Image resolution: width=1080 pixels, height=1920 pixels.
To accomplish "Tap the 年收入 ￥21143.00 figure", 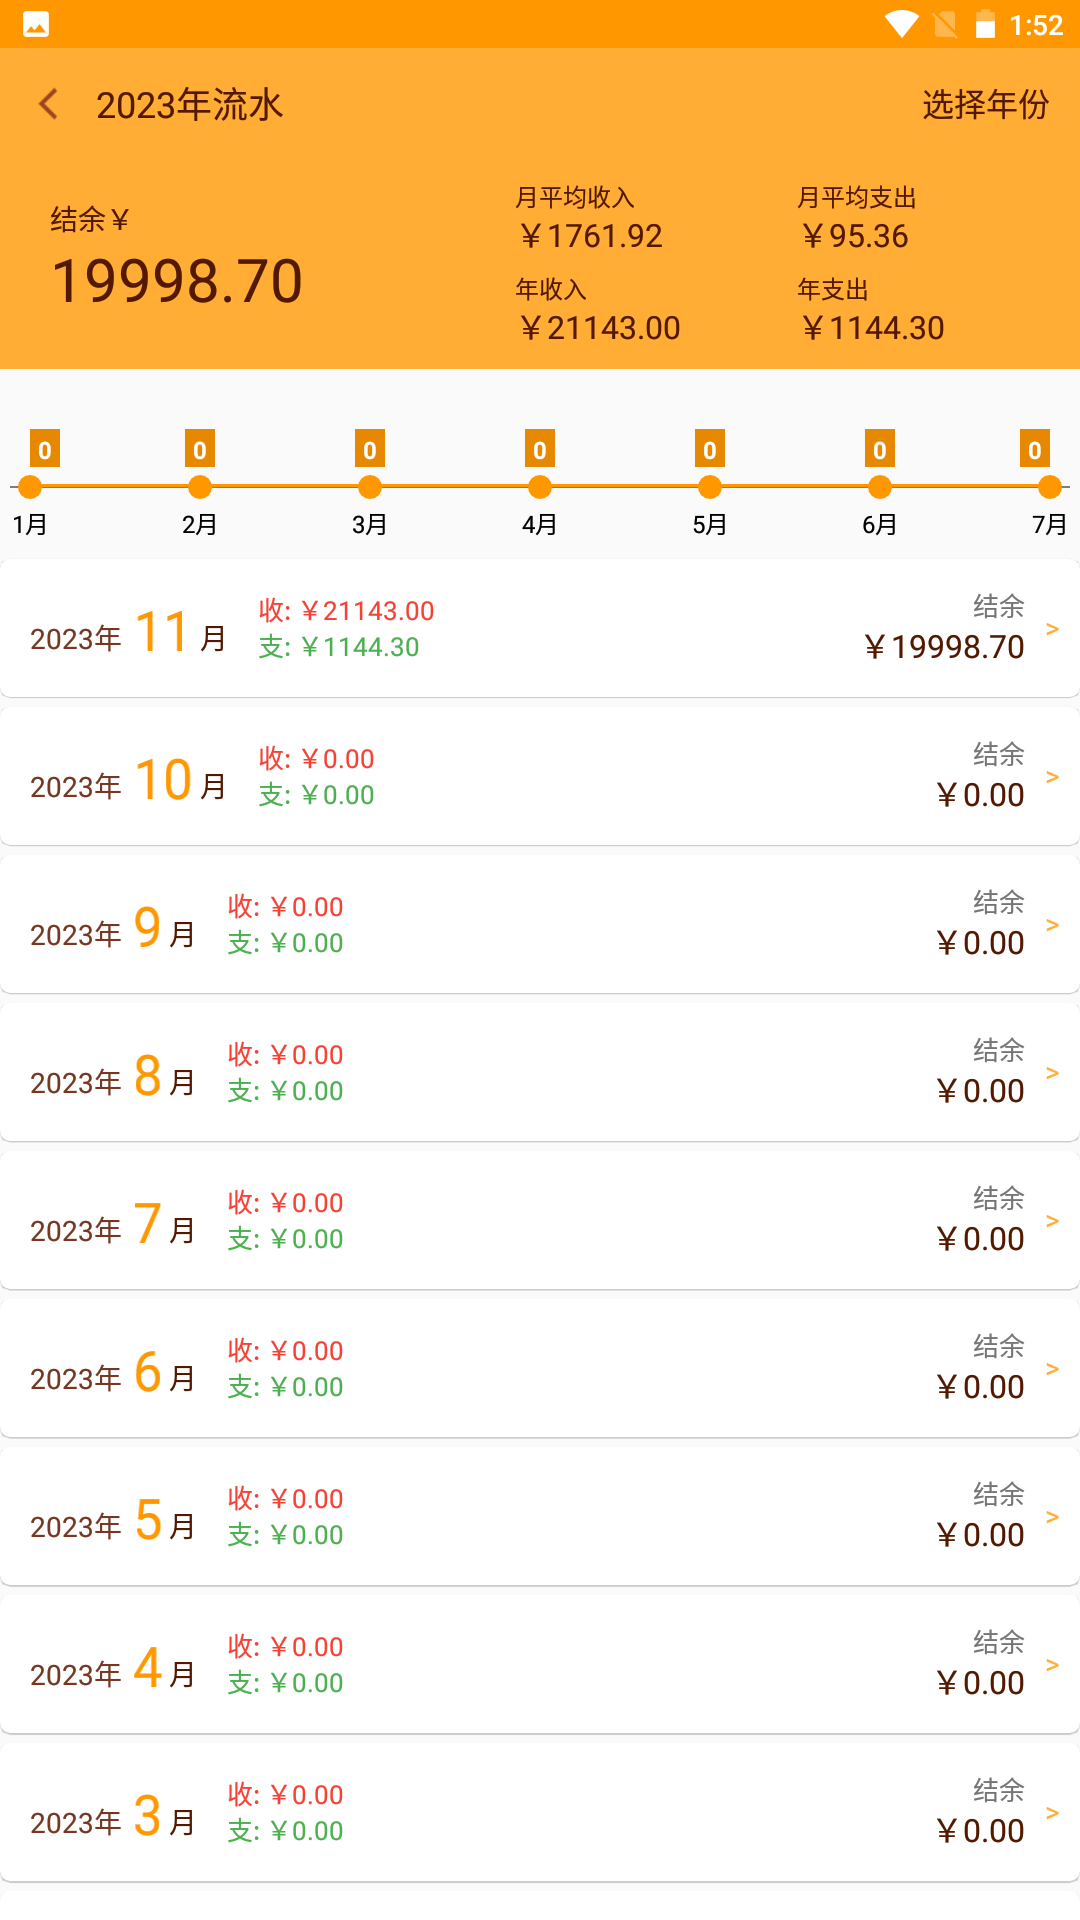I will (599, 328).
